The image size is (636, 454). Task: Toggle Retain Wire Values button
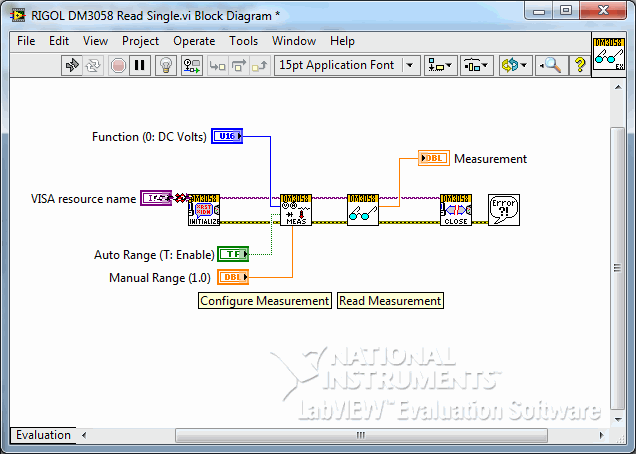[191, 65]
